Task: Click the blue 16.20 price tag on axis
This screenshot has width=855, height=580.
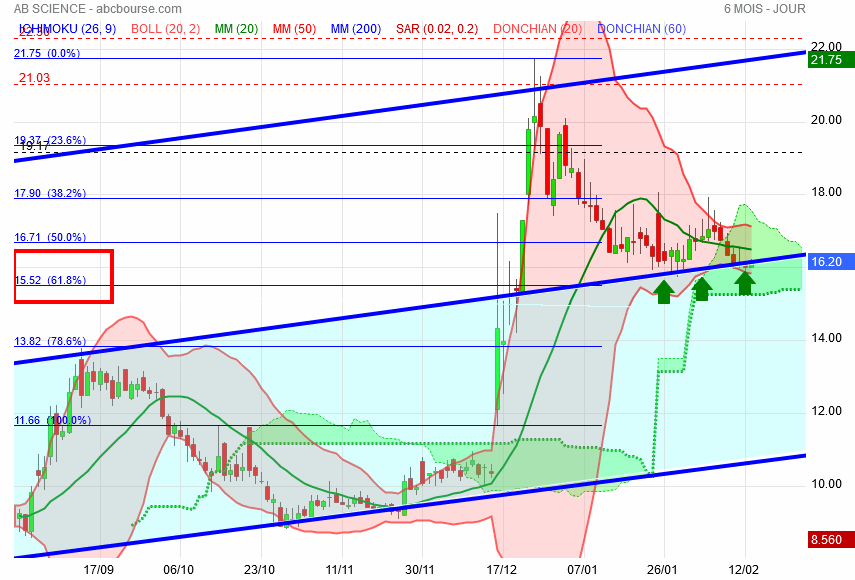Action: (x=831, y=262)
